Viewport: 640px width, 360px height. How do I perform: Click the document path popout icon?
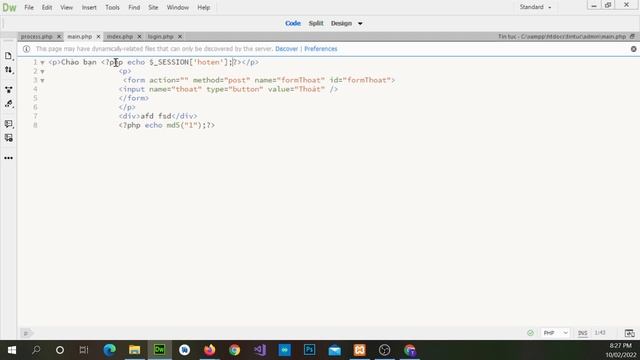point(632,36)
